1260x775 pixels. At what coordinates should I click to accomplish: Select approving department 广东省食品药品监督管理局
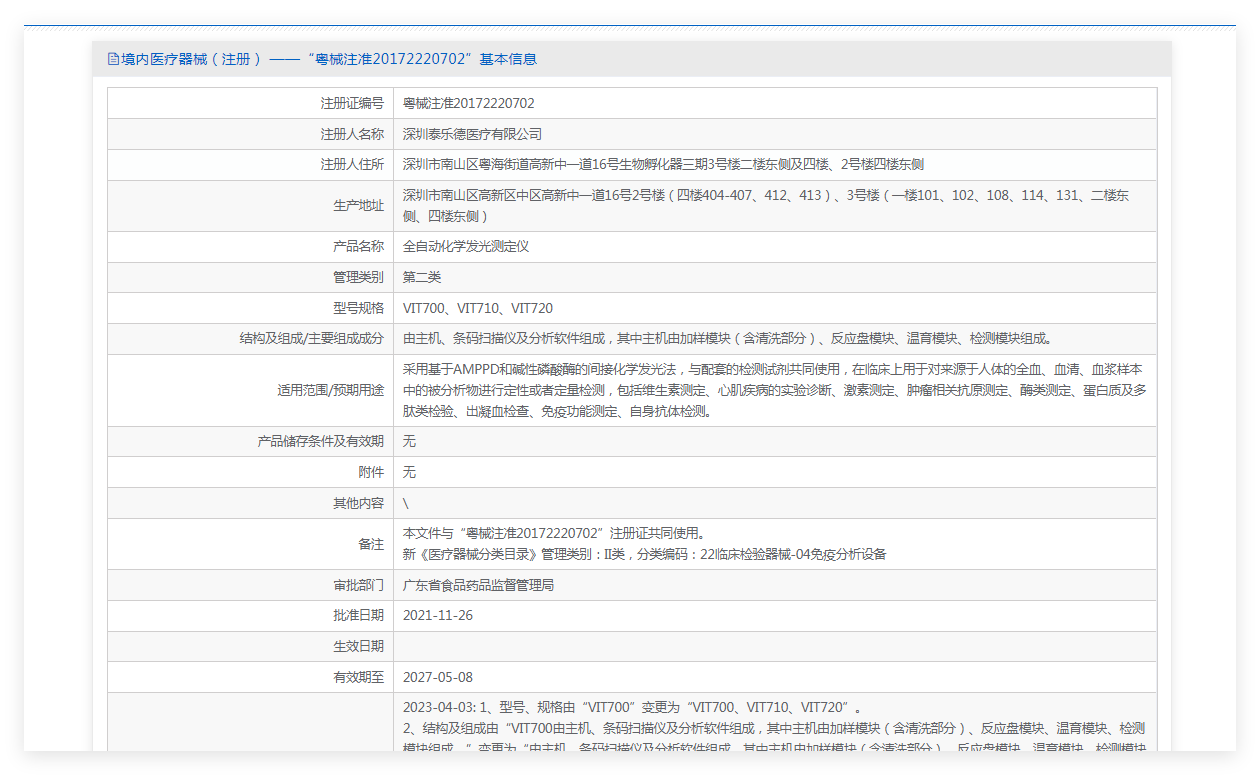[478, 585]
